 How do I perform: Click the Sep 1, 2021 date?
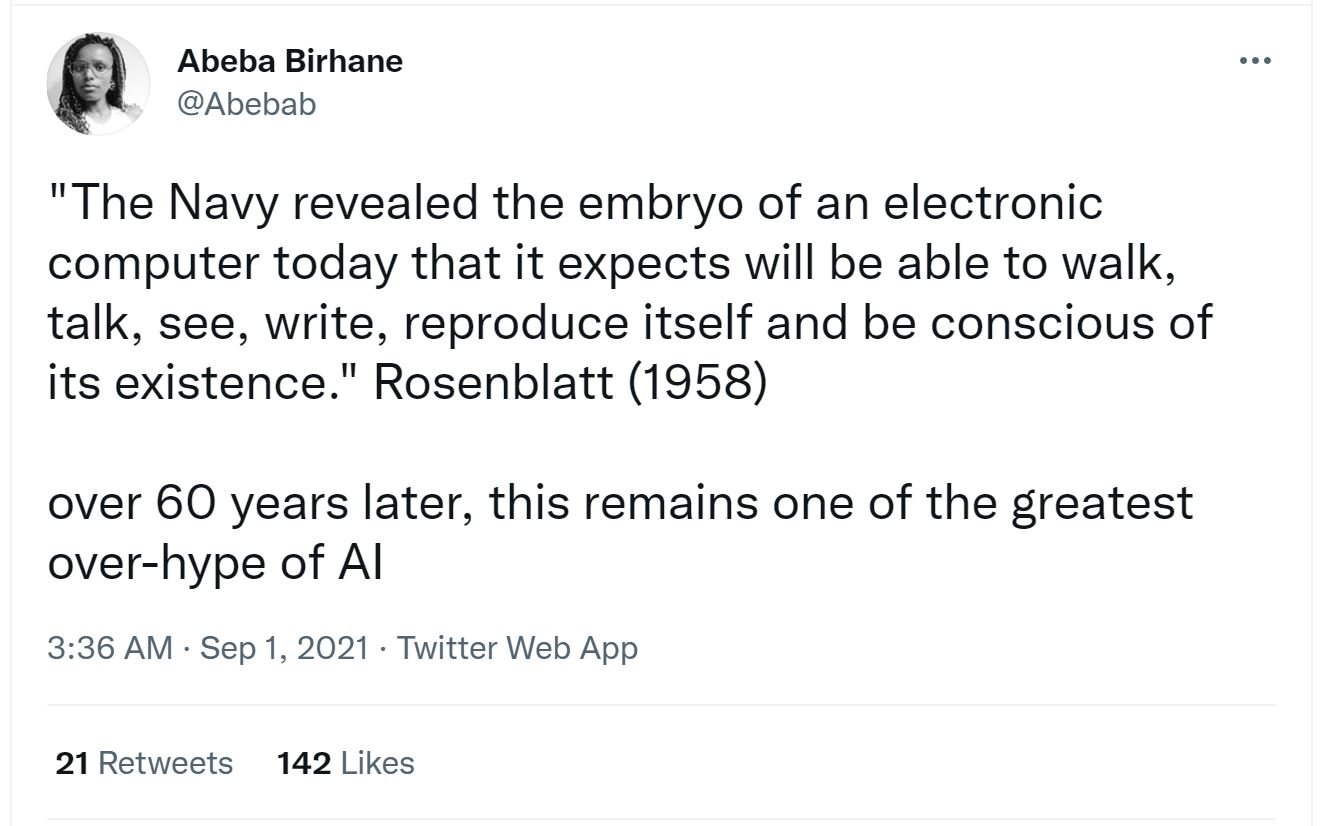pyautogui.click(x=285, y=648)
